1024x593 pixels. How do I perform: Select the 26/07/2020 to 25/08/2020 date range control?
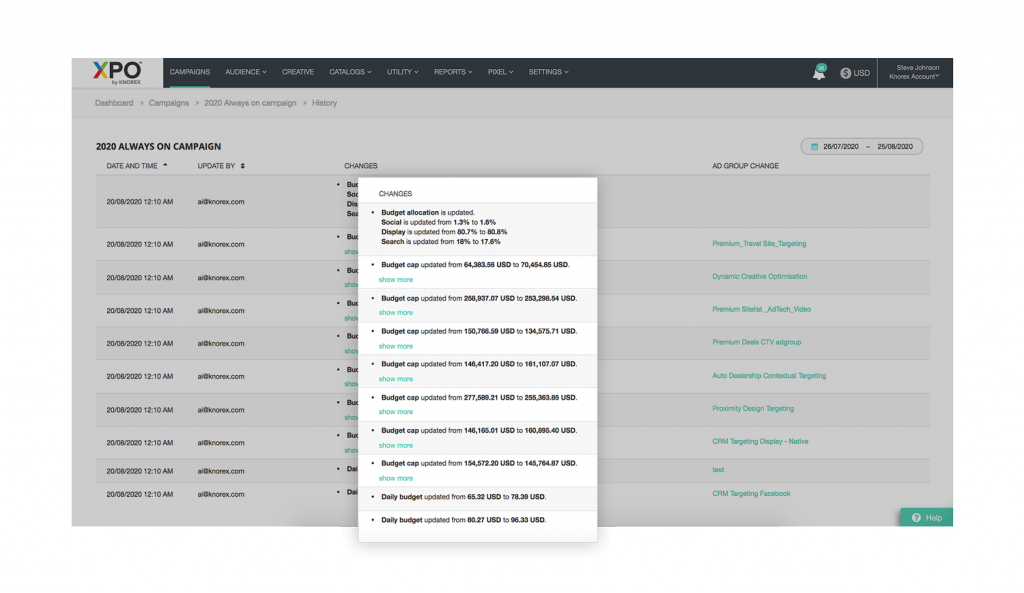point(862,145)
